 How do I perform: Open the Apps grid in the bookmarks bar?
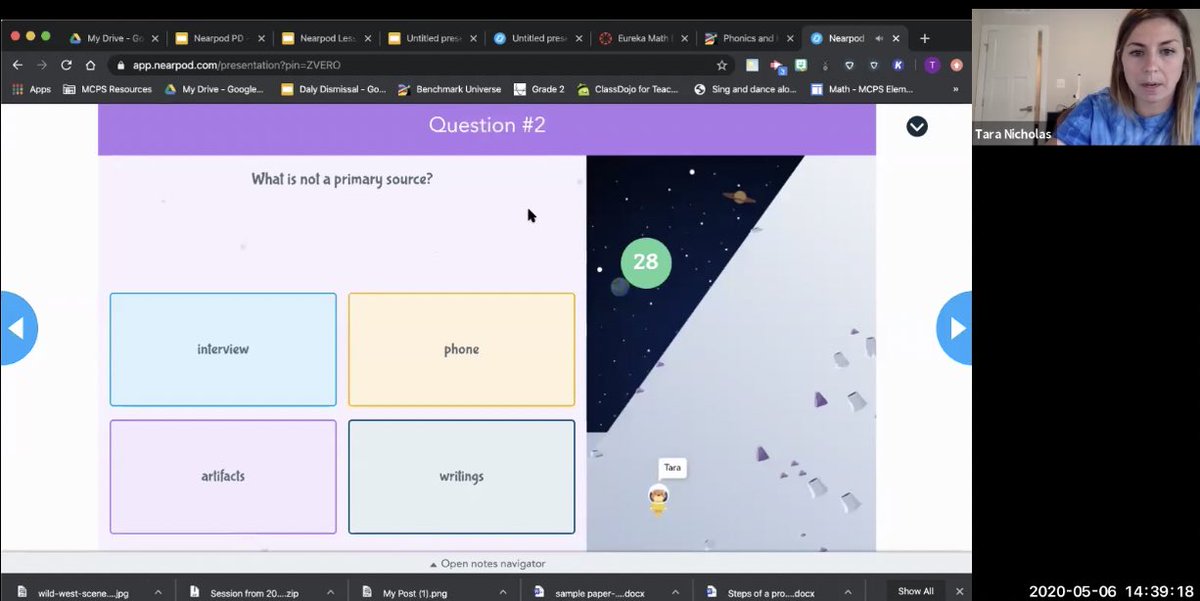(31, 89)
